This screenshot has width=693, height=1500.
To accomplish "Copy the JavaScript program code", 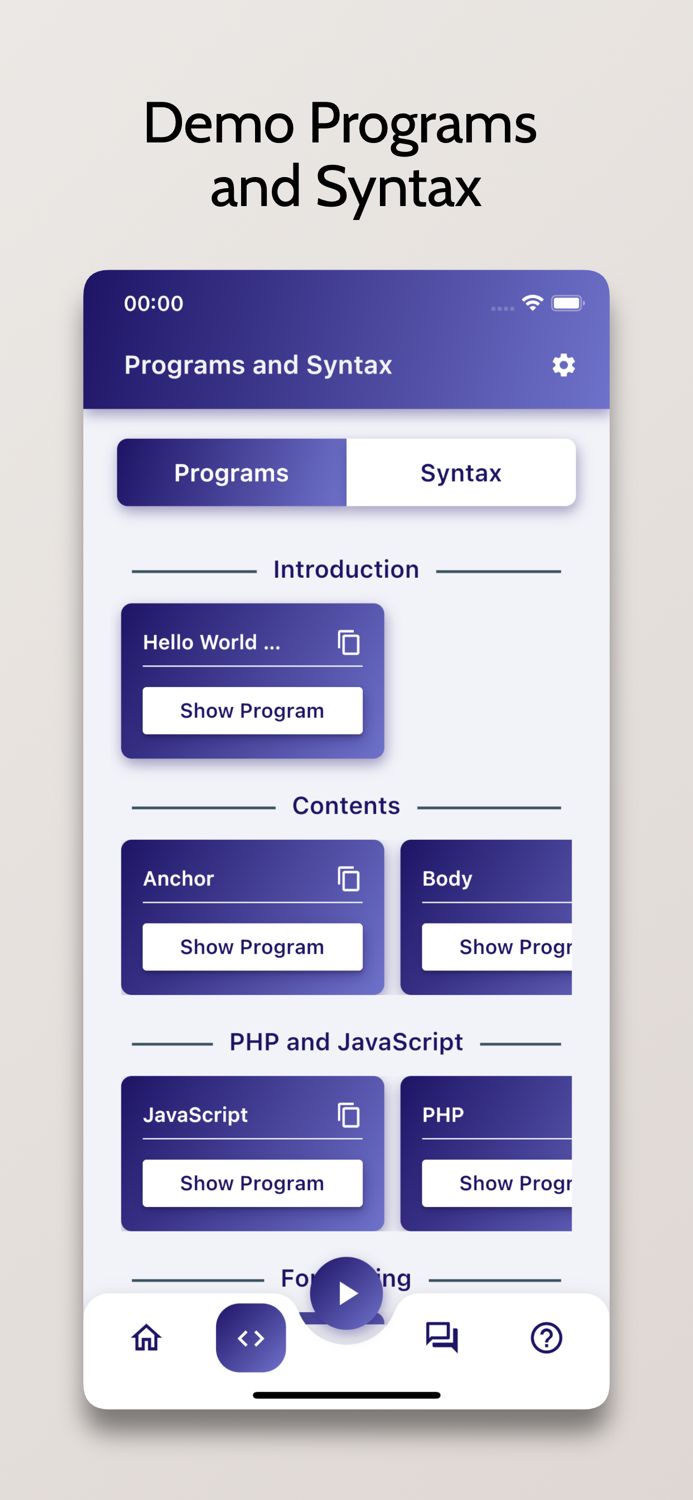I will click(348, 1114).
